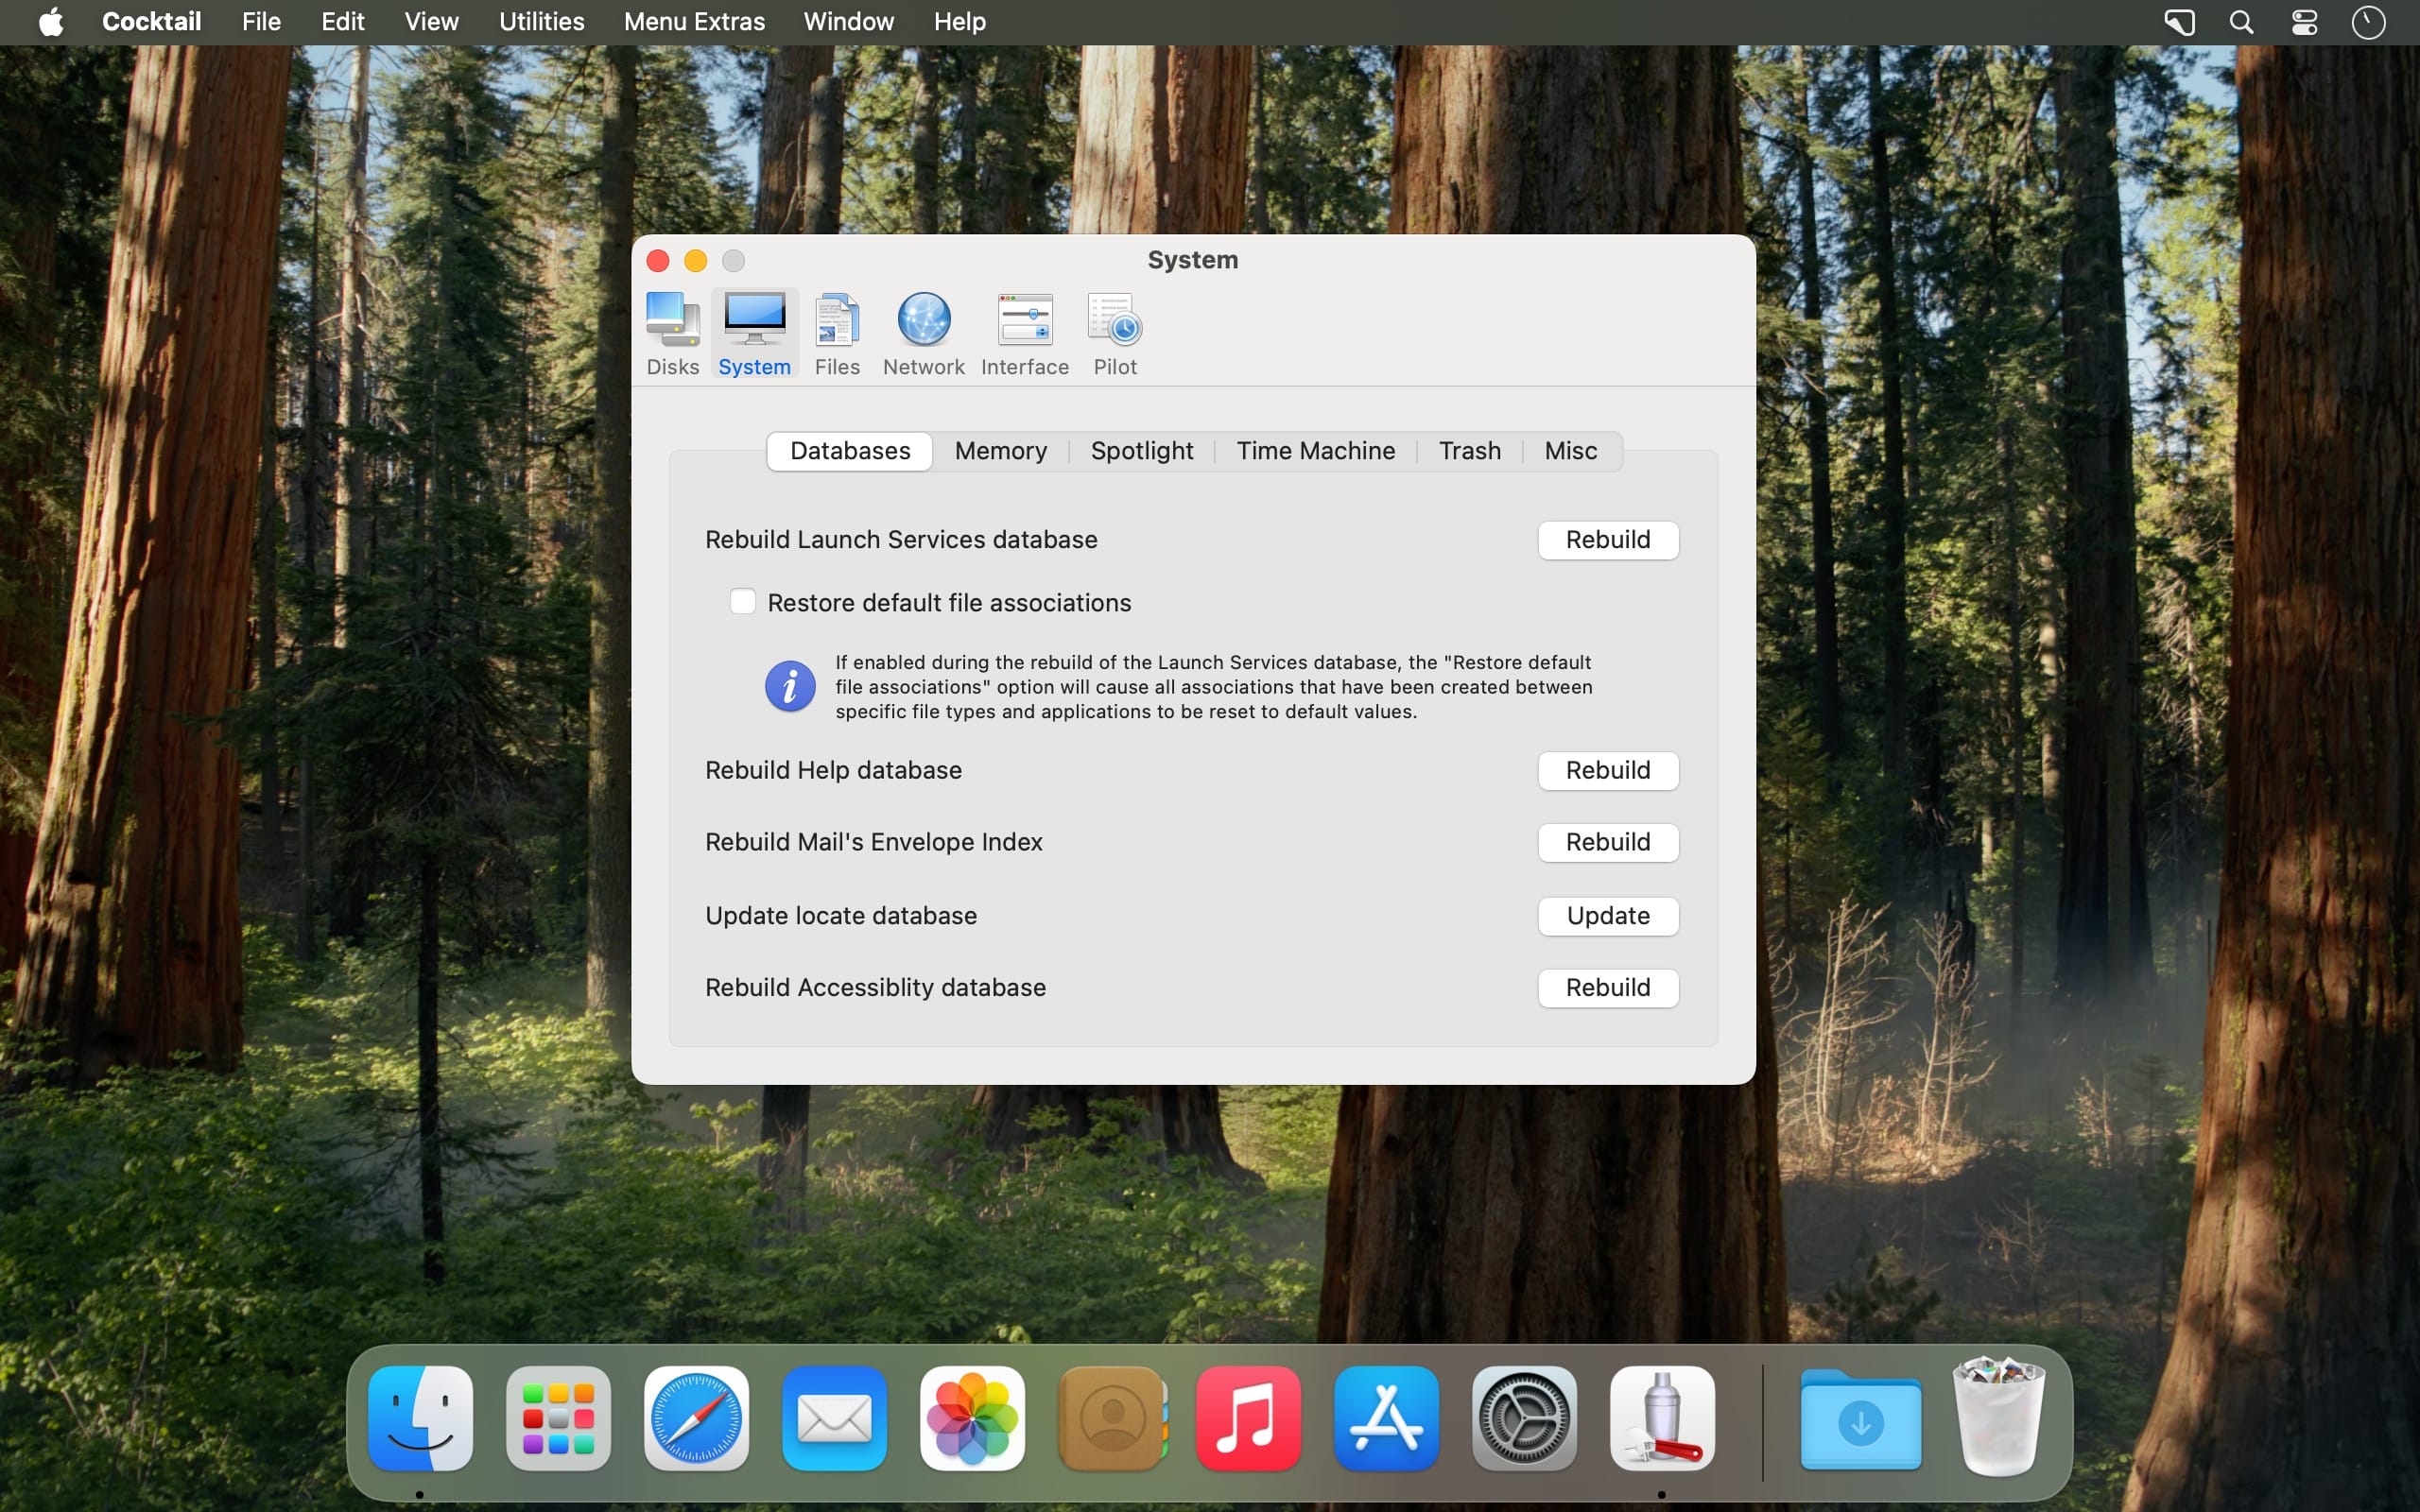Open the Window menu
Screen dimensions: 2420x1512
[848, 22]
